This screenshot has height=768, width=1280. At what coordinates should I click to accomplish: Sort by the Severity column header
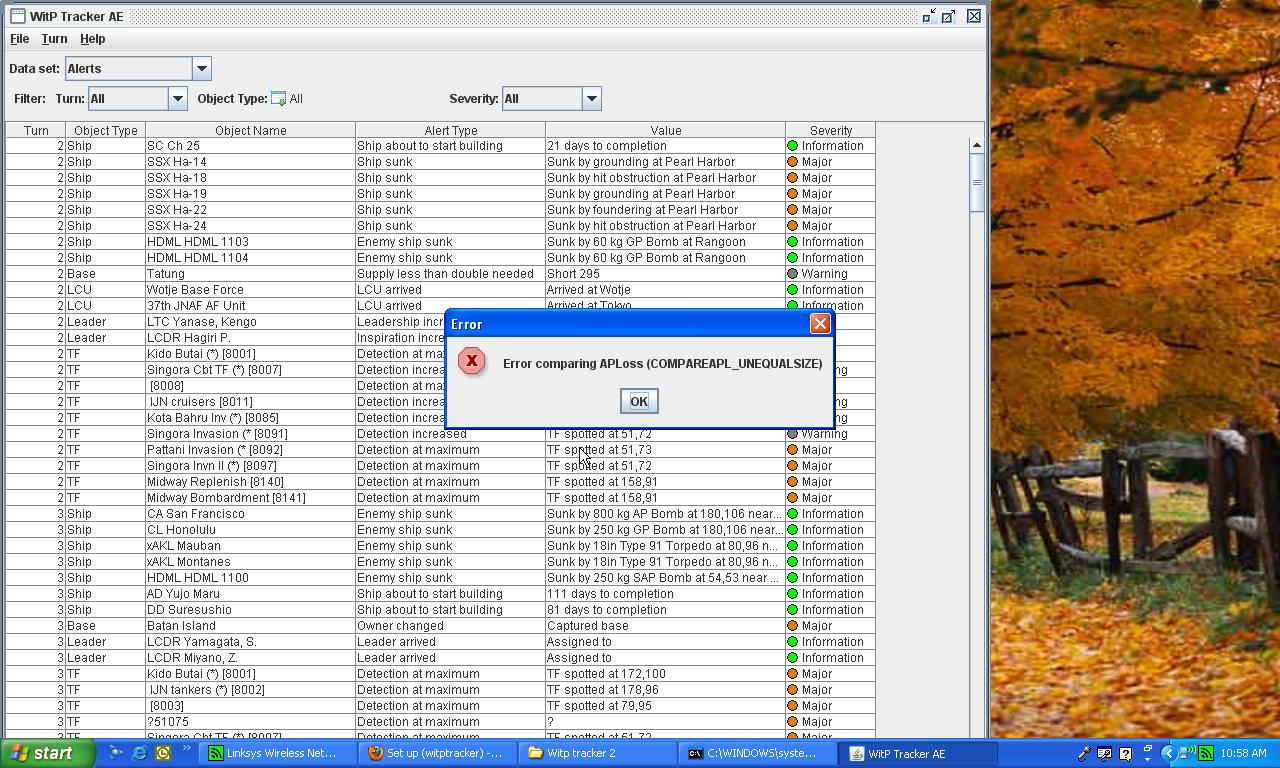point(831,130)
